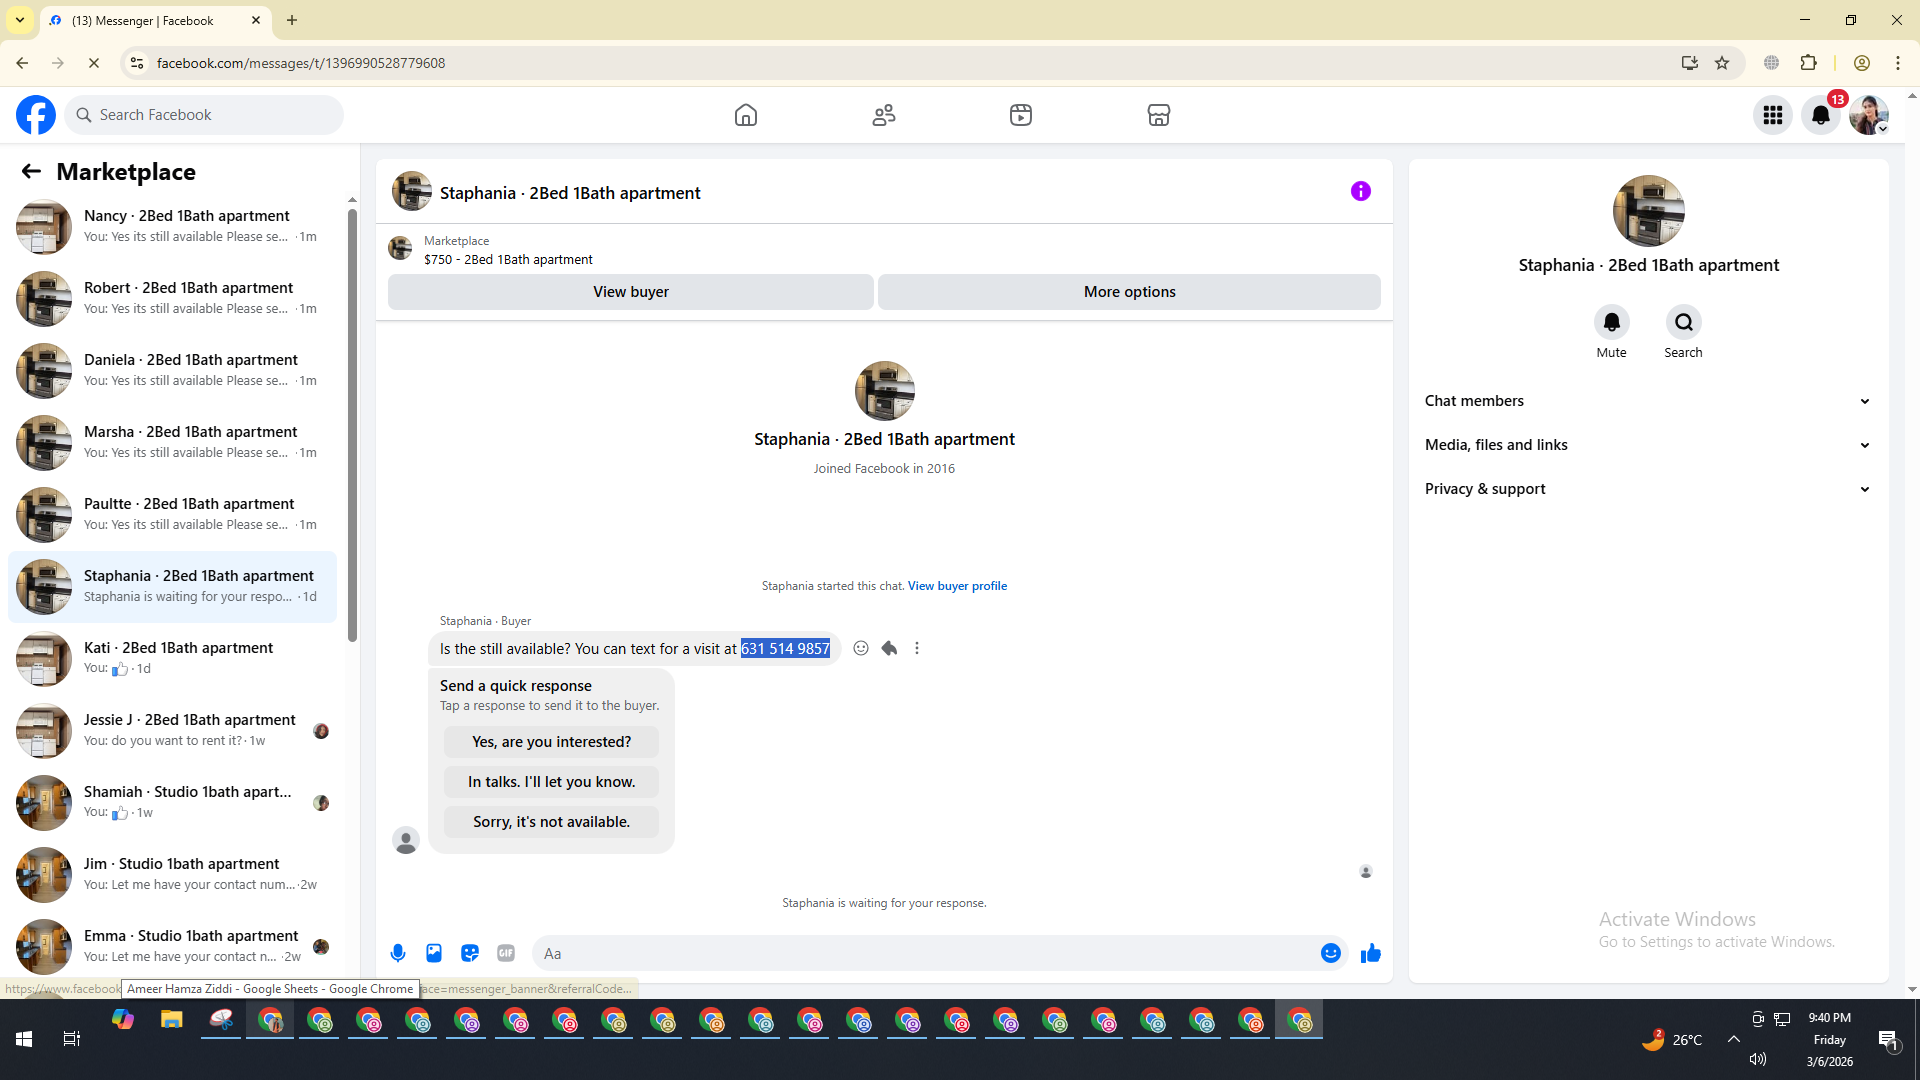Image resolution: width=1920 pixels, height=1080 pixels.
Task: Toggle conversation information purple icon
Action: pos(1360,191)
